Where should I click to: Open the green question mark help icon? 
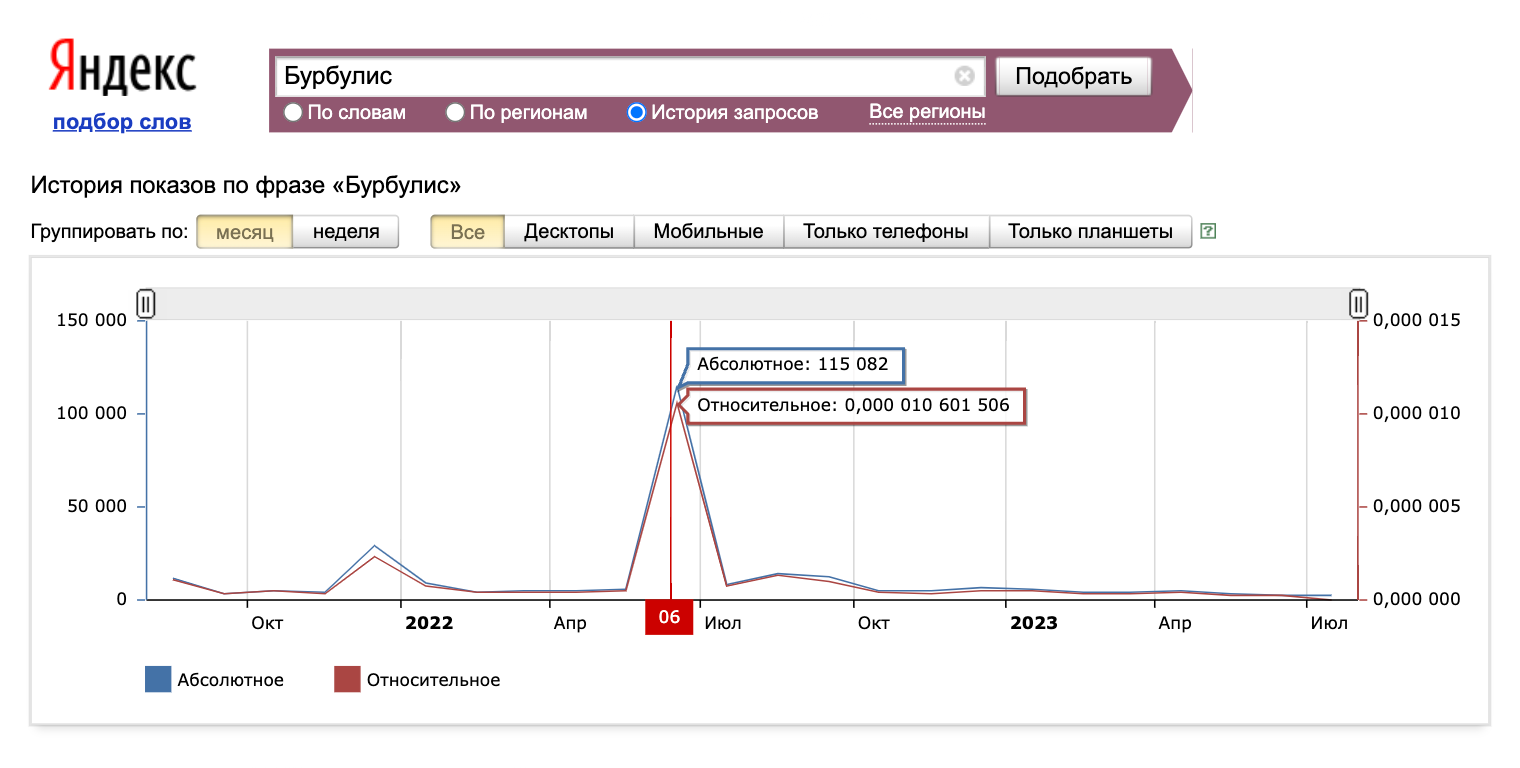[1208, 232]
